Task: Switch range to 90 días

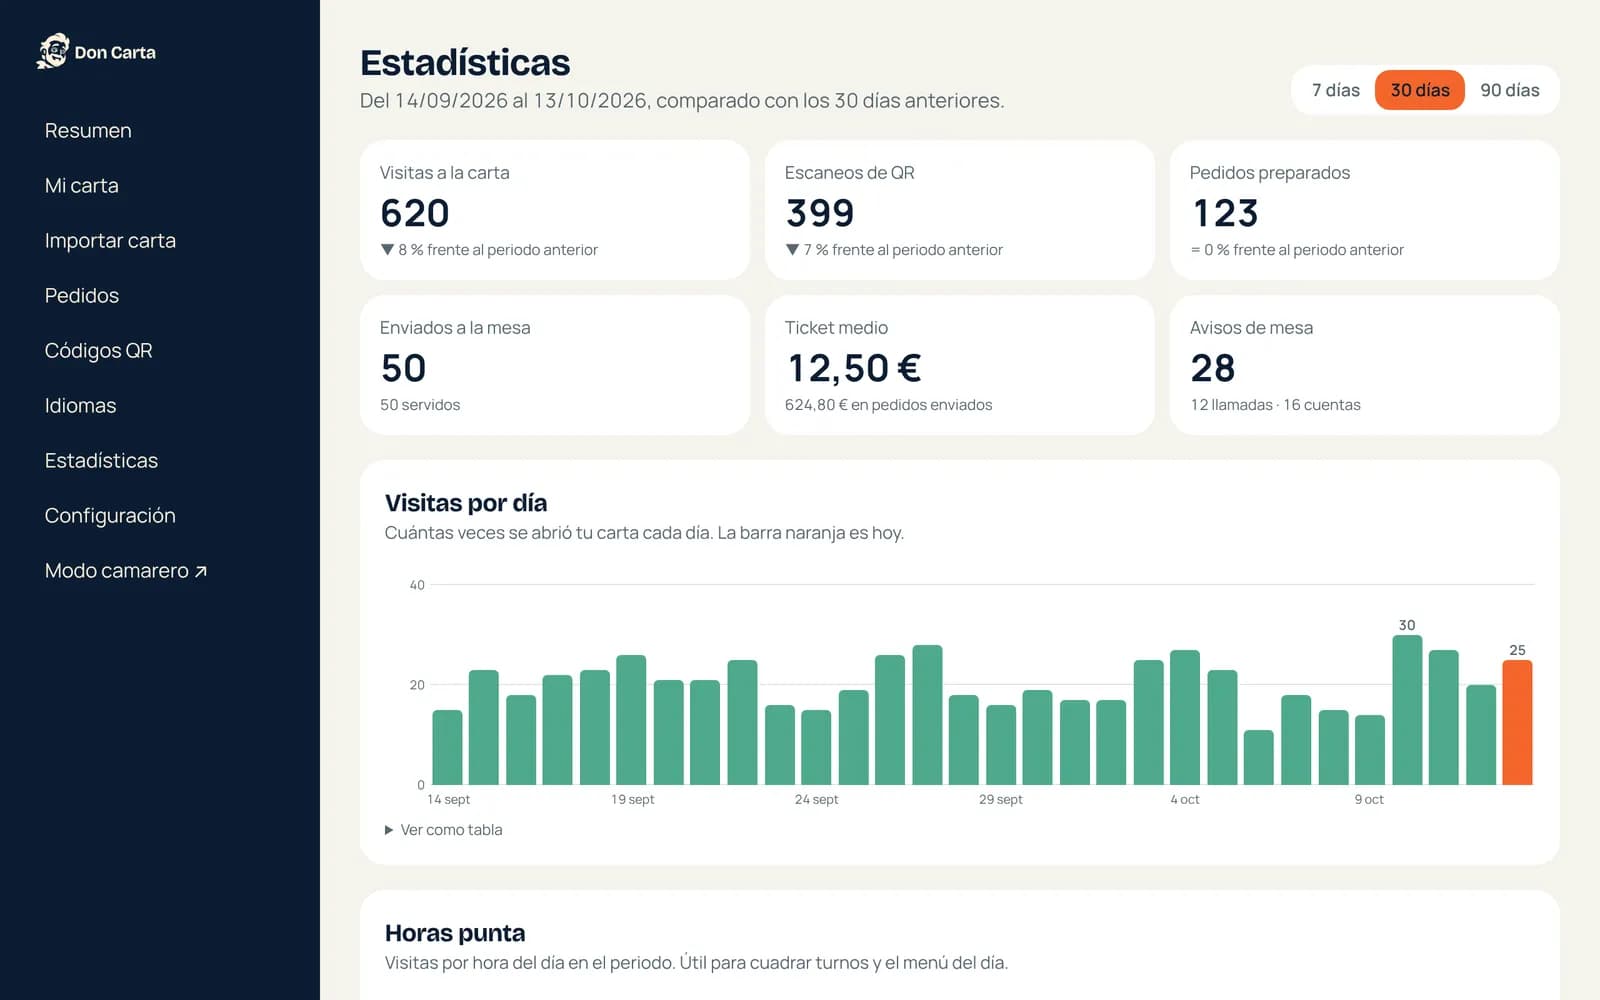Action: [1509, 90]
